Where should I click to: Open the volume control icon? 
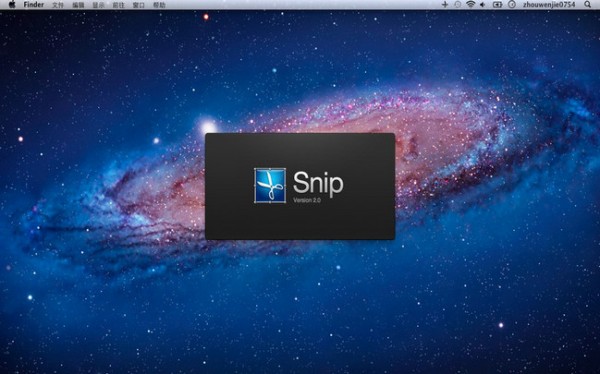(x=483, y=5)
